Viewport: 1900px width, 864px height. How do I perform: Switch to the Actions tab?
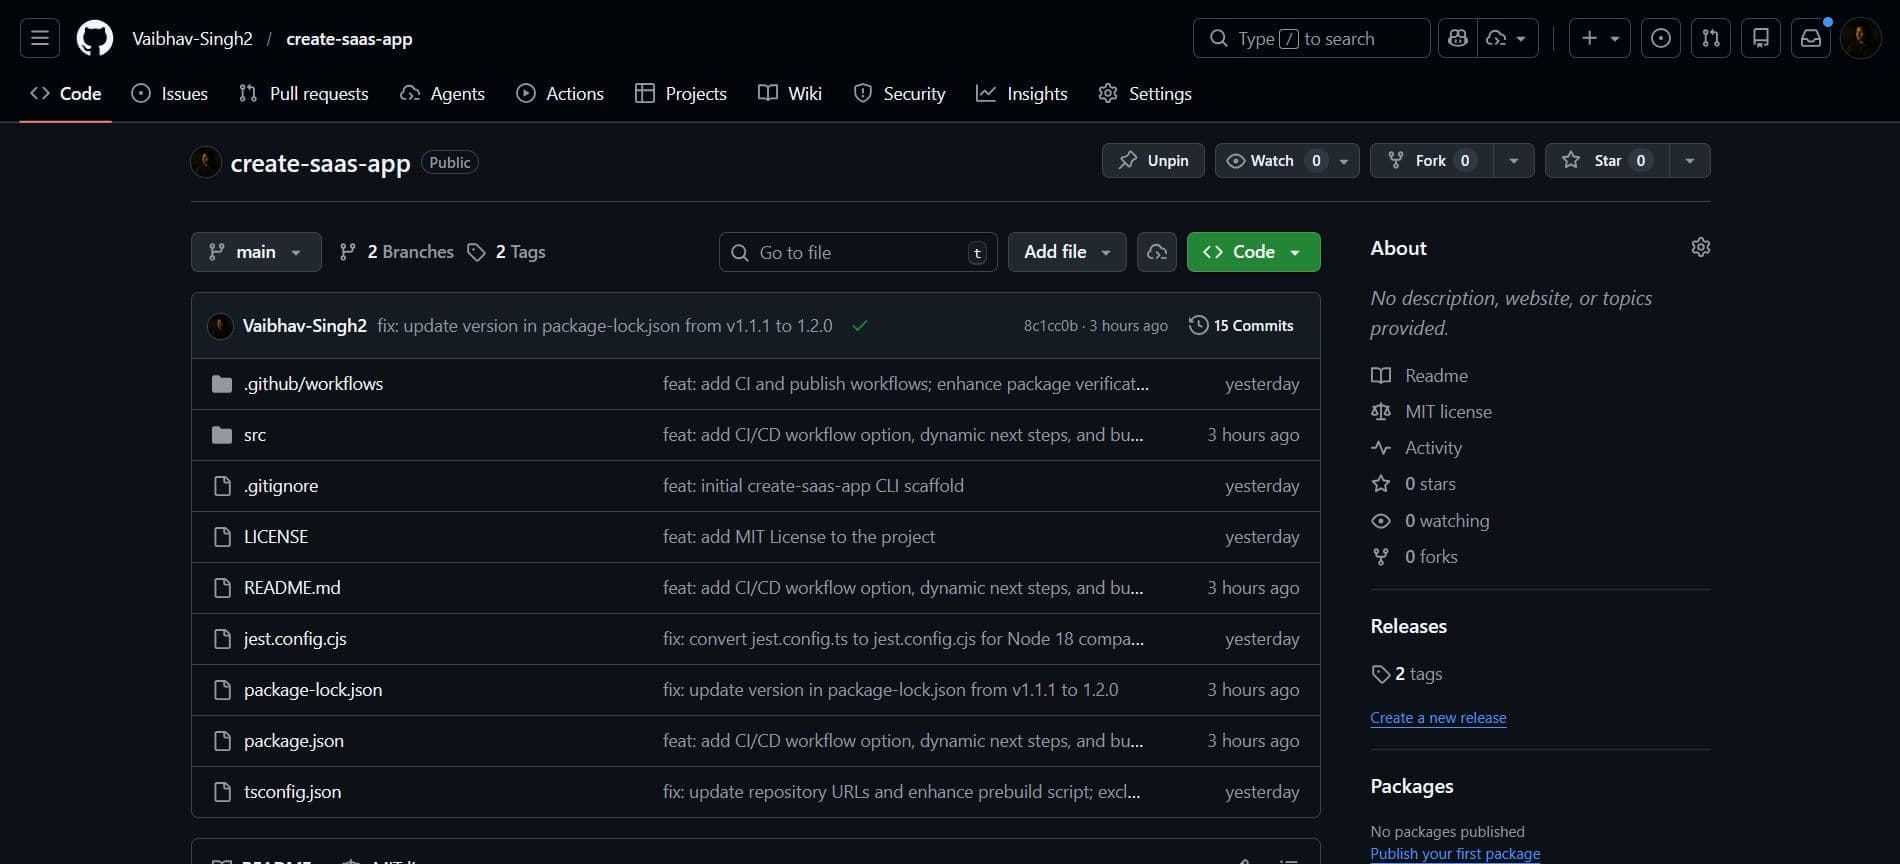click(560, 94)
